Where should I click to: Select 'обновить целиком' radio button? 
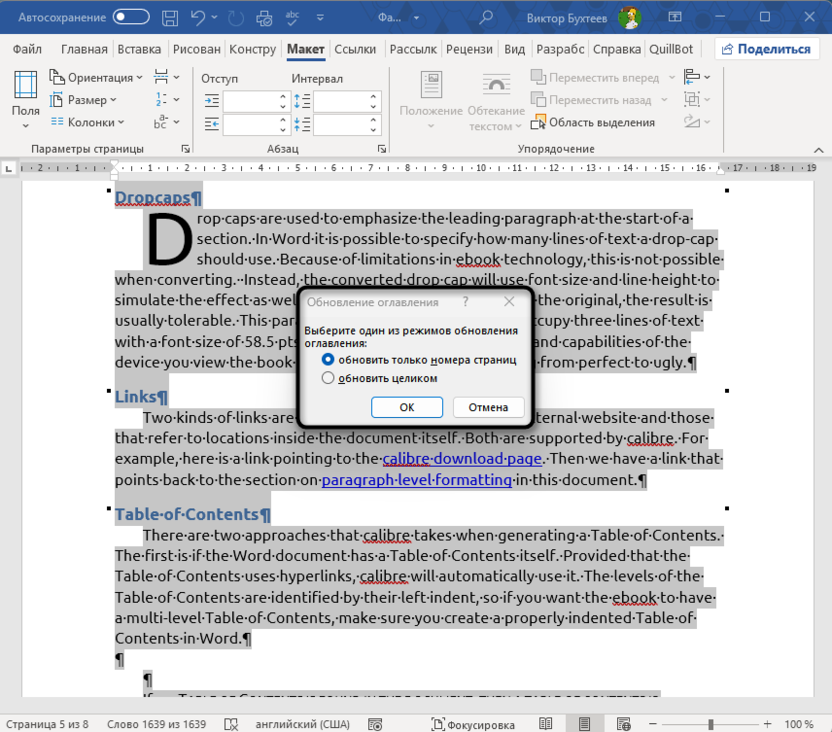click(328, 378)
